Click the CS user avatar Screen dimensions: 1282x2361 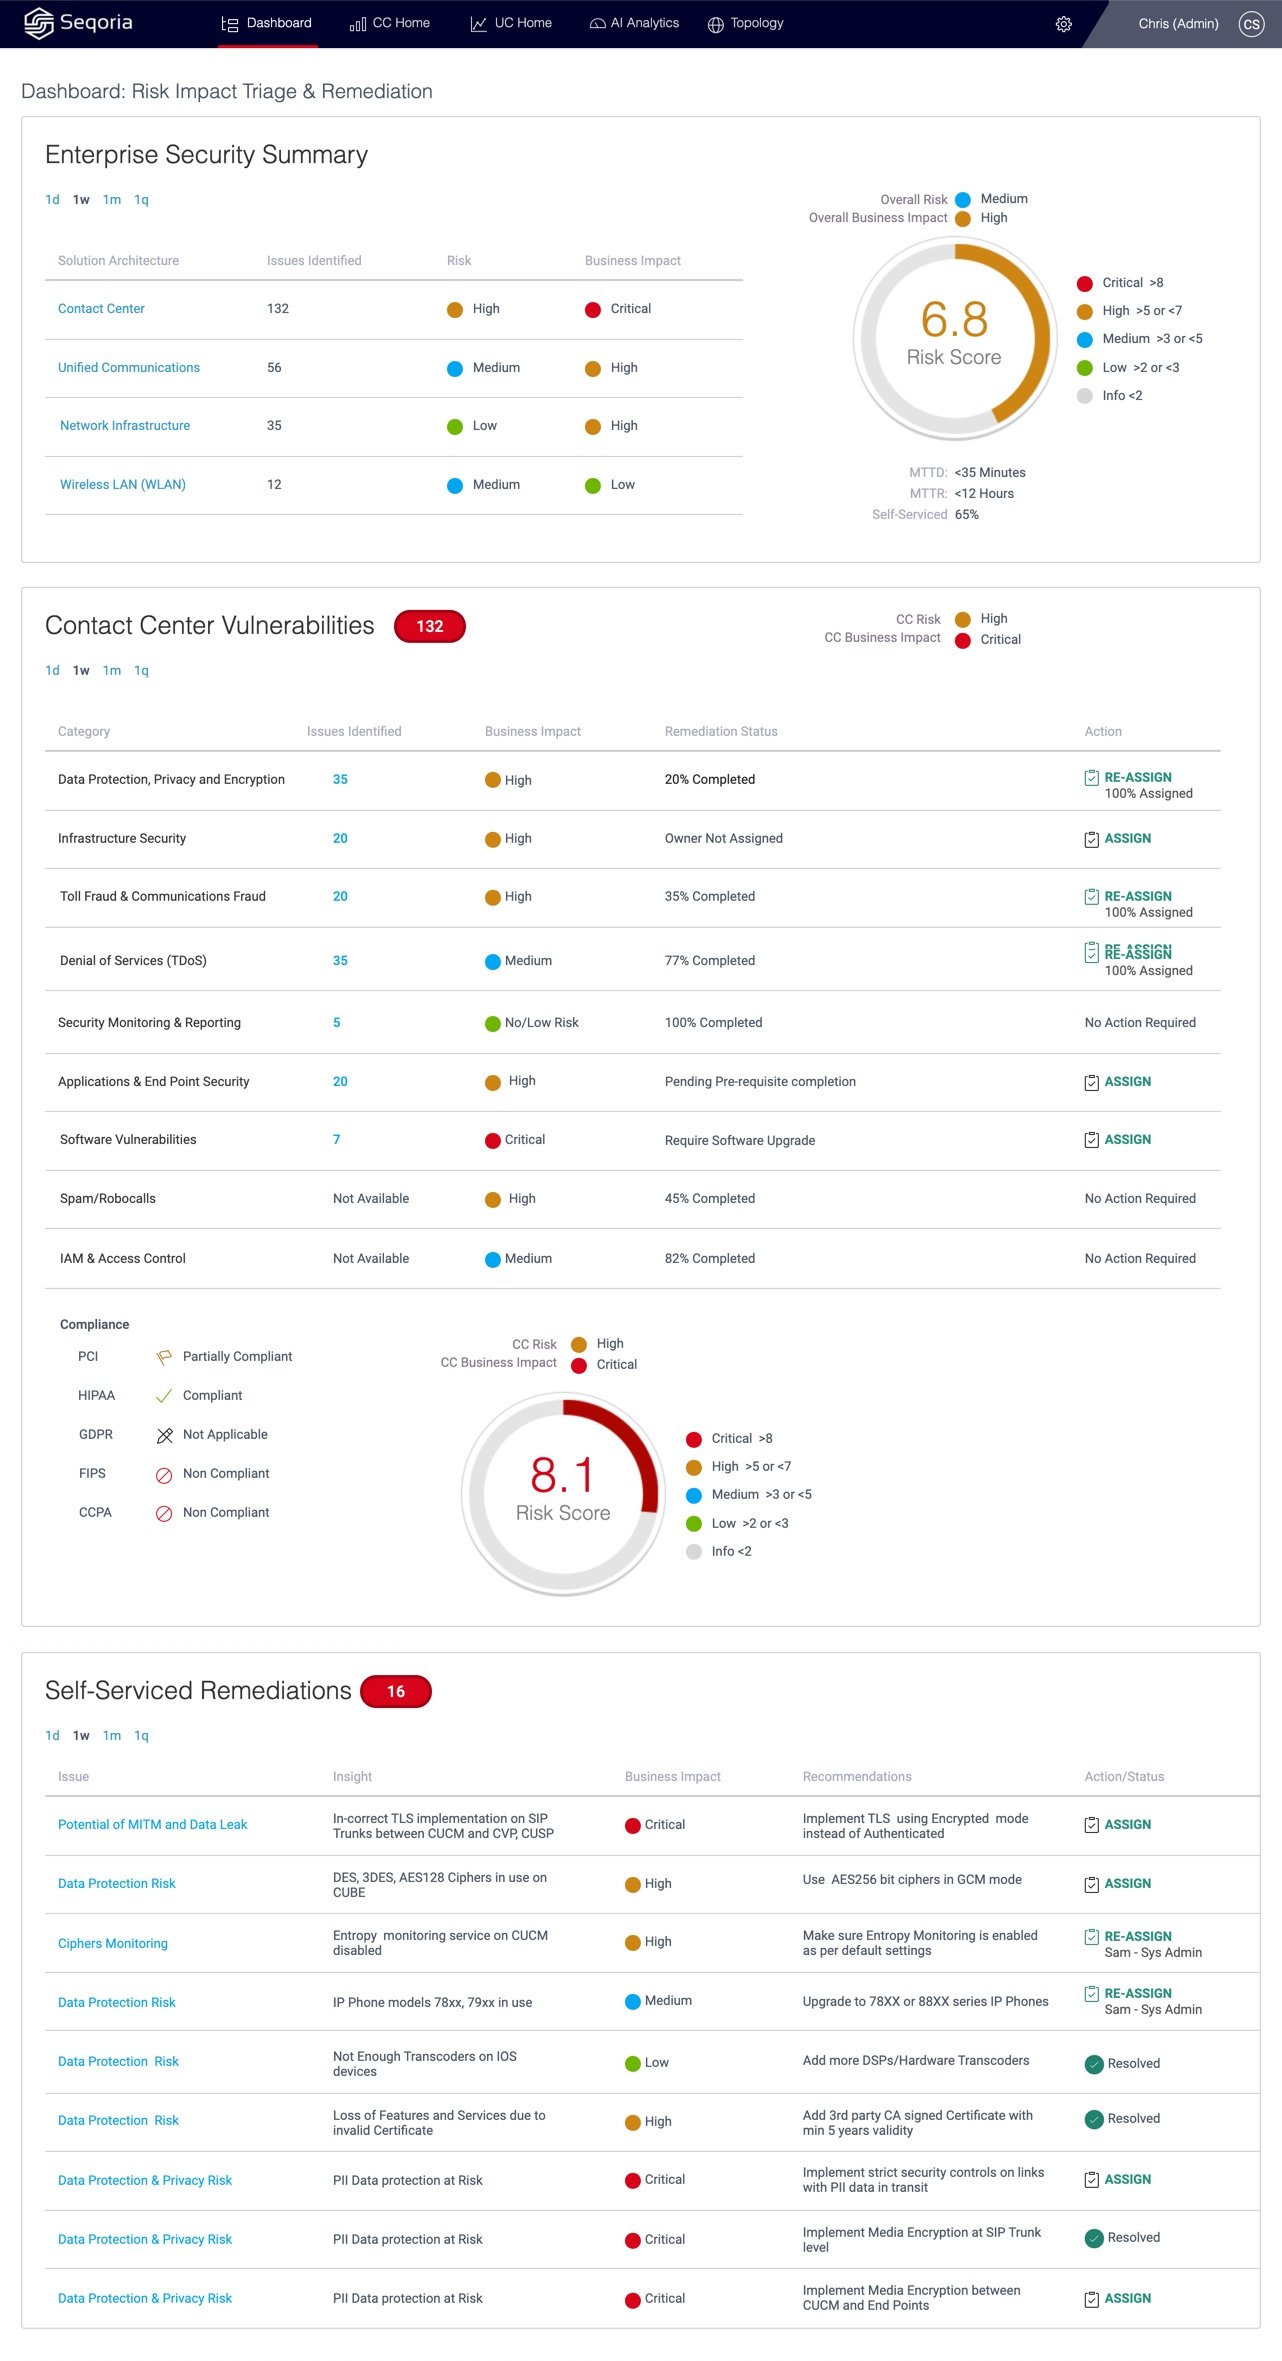point(1251,24)
